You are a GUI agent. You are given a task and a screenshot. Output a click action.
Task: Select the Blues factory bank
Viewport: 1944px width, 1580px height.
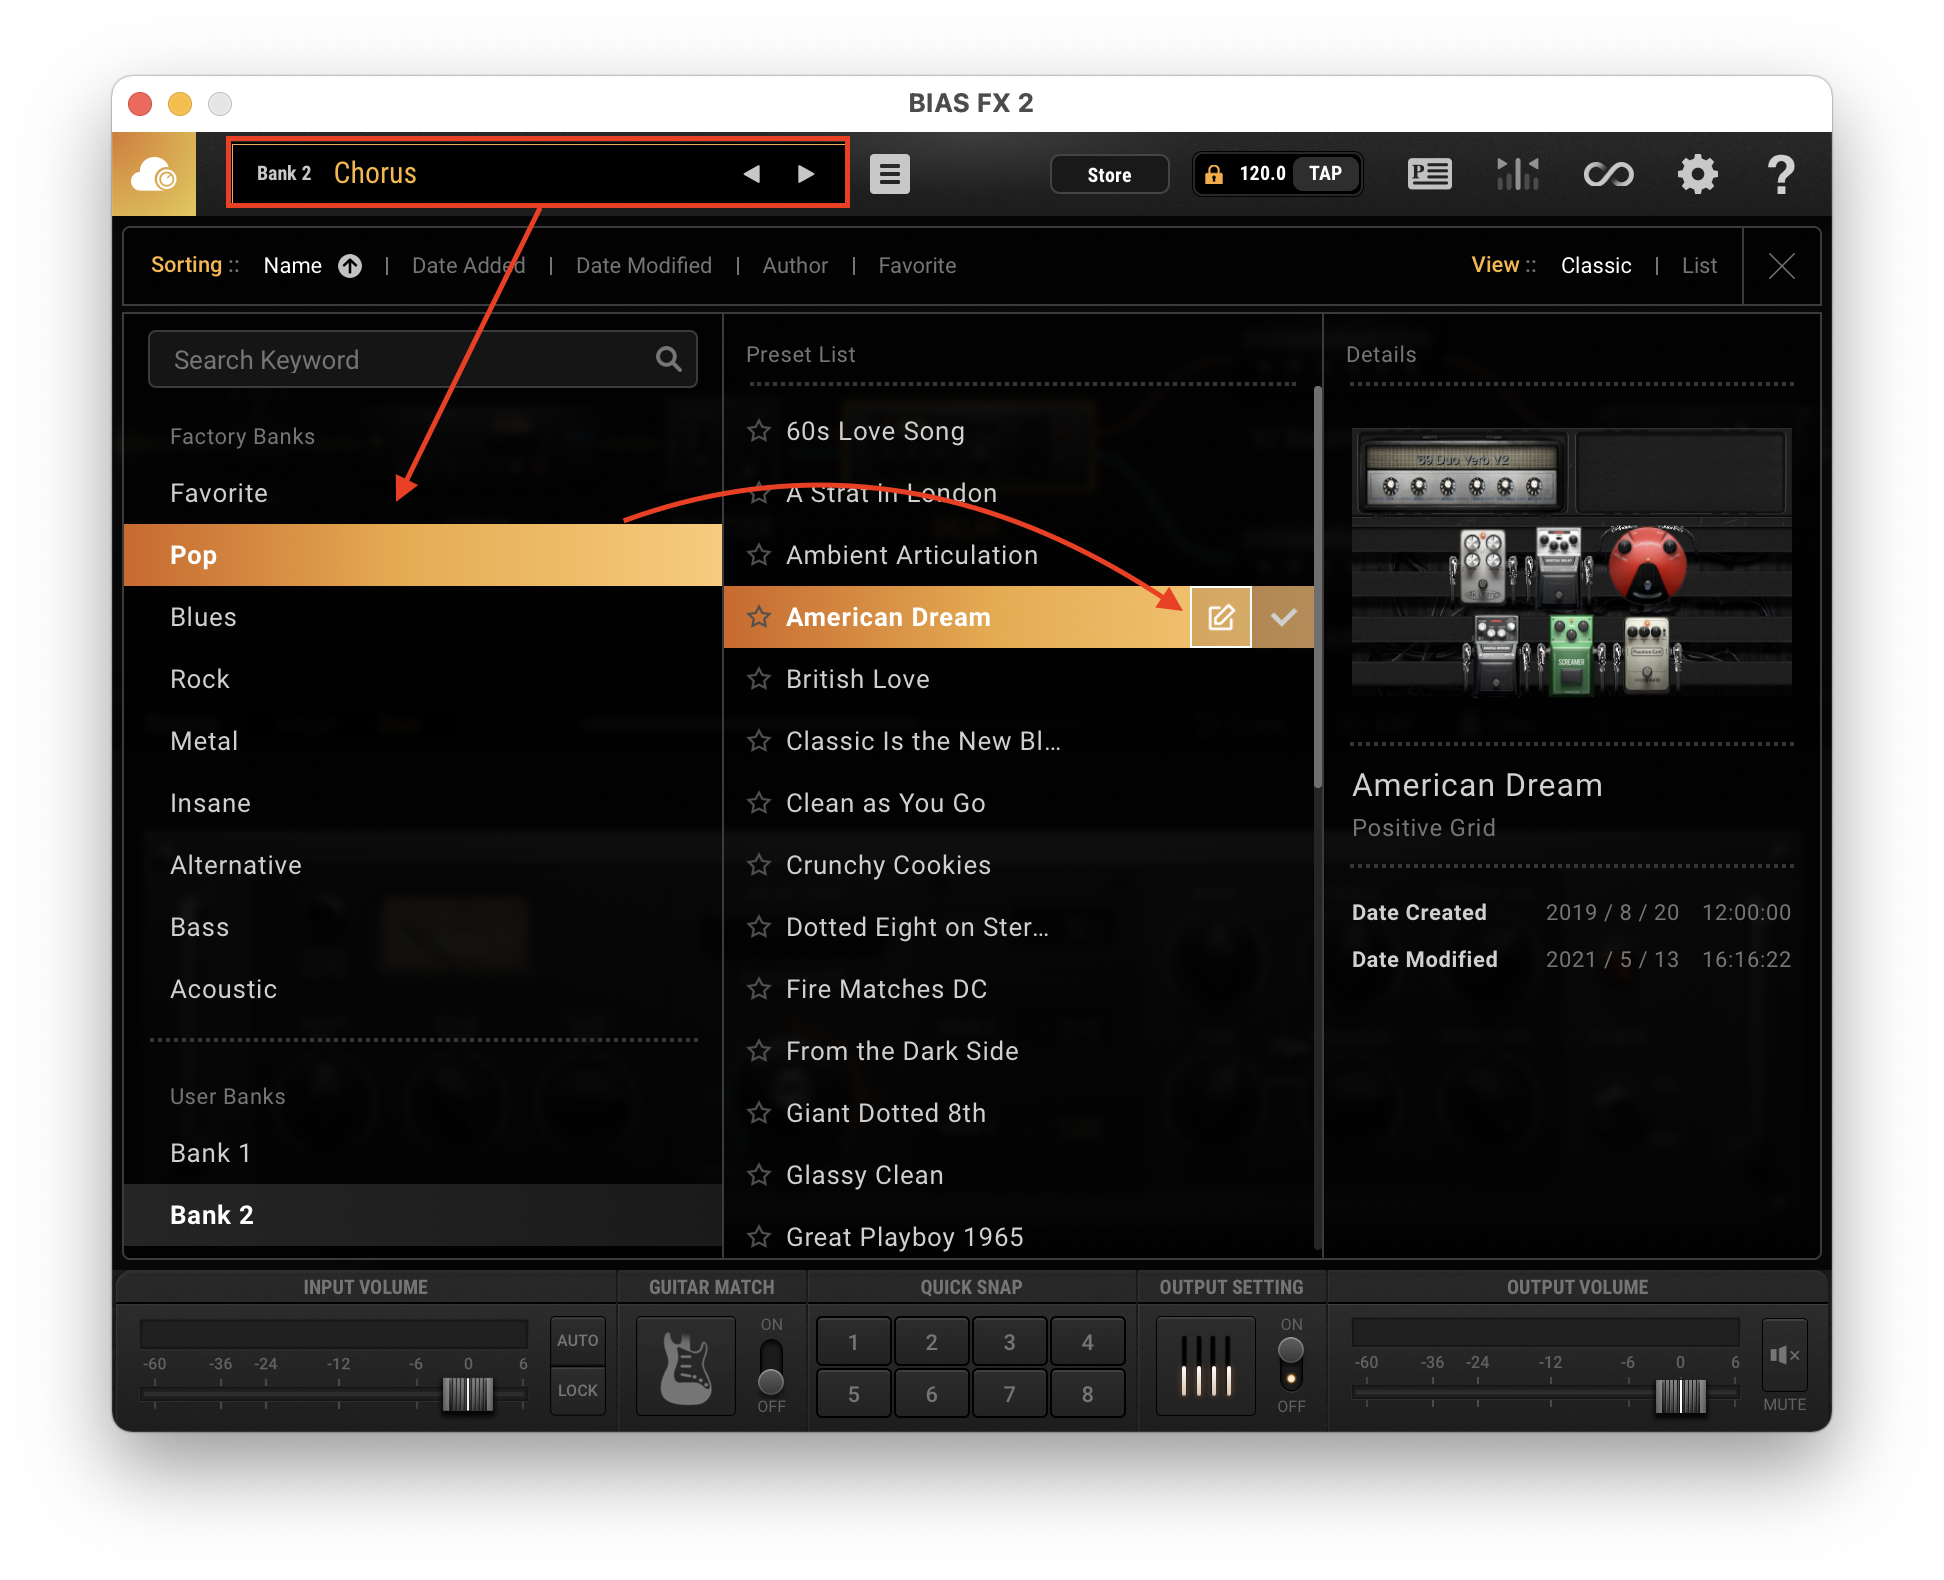(x=422, y=617)
